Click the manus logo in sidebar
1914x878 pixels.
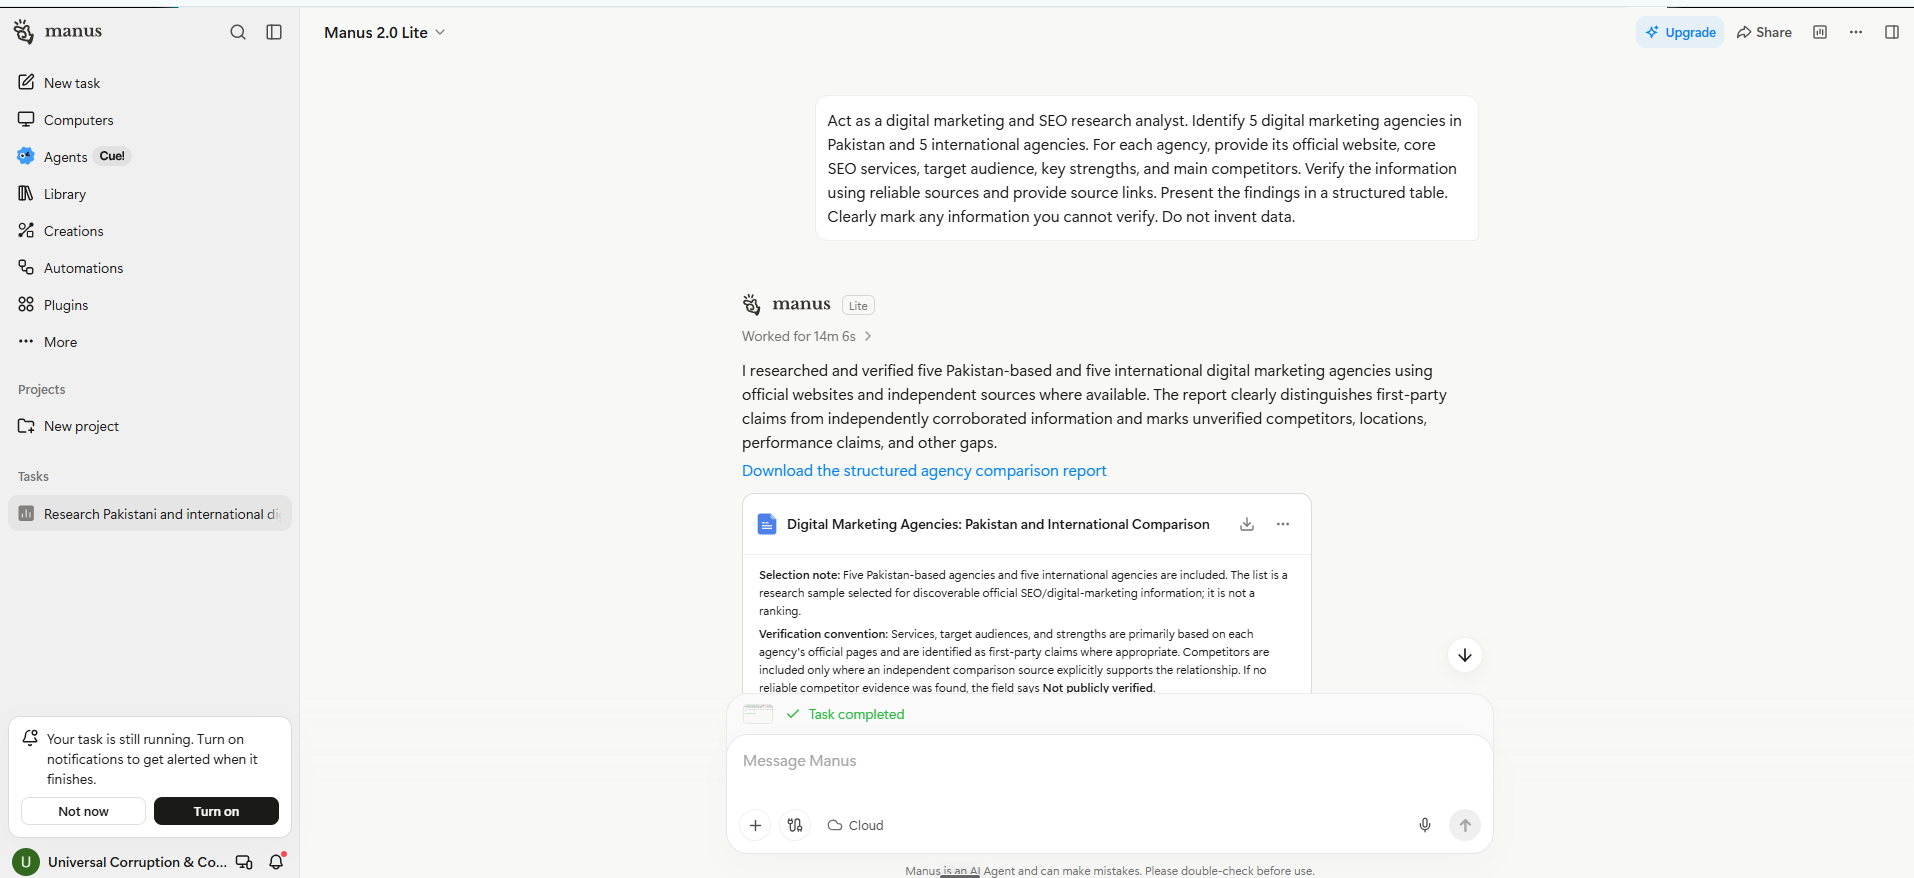pos(57,31)
